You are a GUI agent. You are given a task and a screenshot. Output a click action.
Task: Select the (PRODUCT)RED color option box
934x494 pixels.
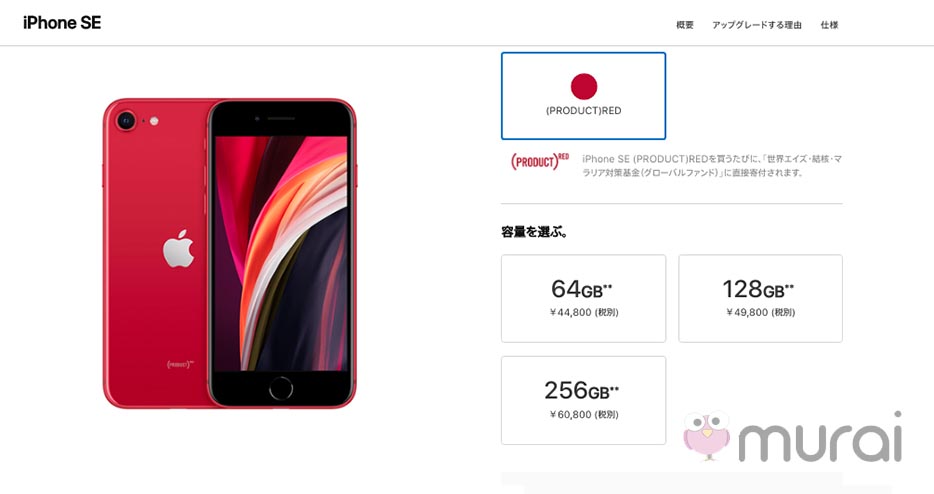583,96
